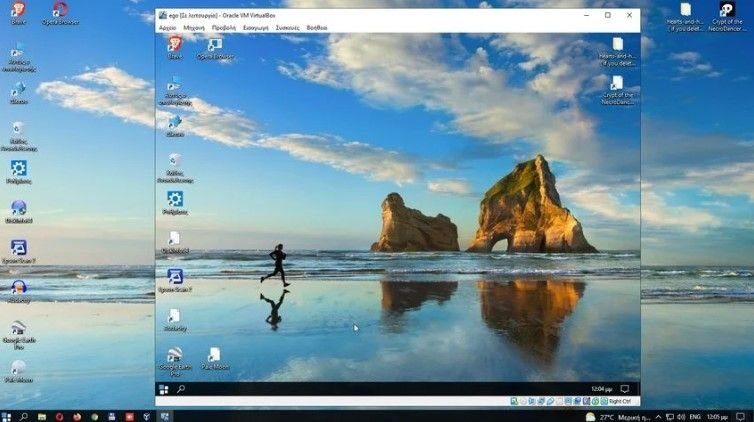Open Opera Browser shortcut inside the VM desktop
This screenshot has width=754, height=422.
pyautogui.click(x=215, y=45)
